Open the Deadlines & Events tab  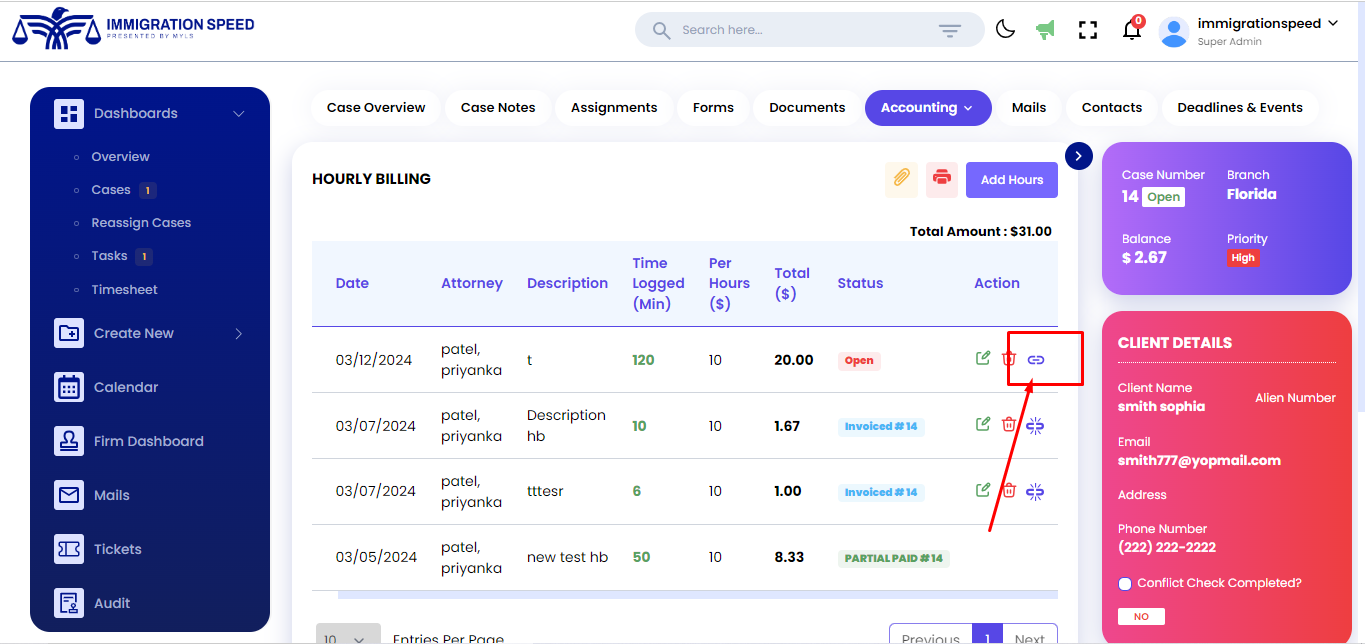pyautogui.click(x=1239, y=107)
